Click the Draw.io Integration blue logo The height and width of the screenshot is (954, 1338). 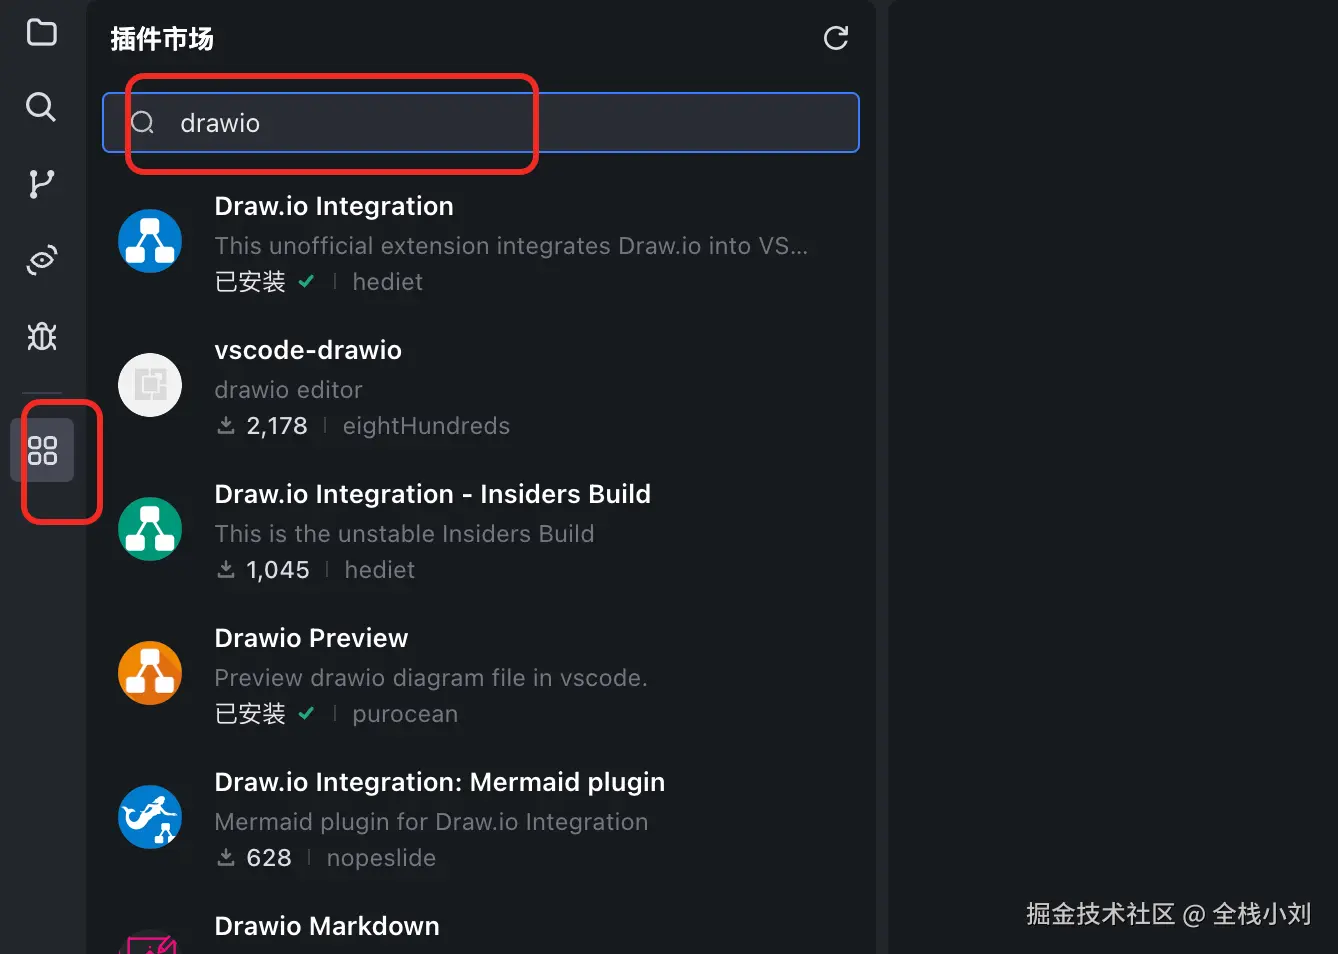pyautogui.click(x=150, y=241)
